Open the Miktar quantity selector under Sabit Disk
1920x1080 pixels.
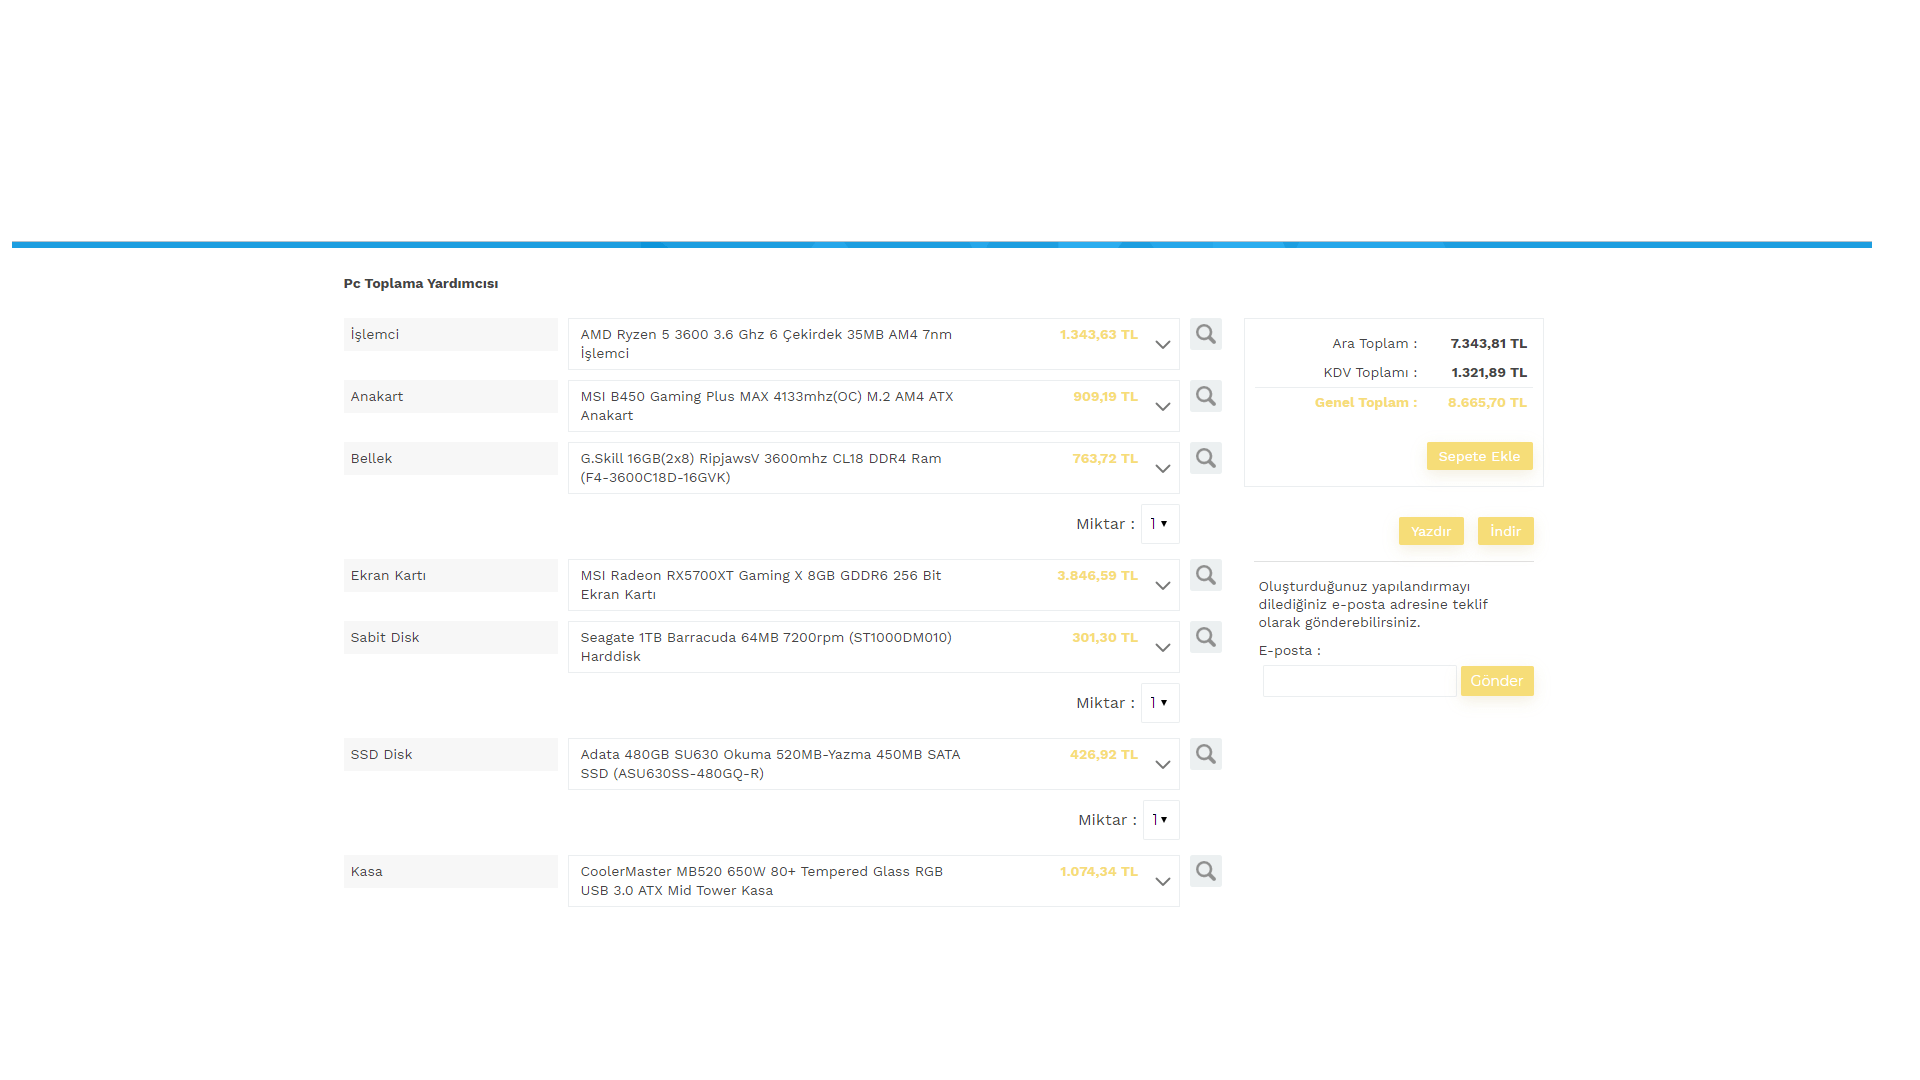(1159, 703)
